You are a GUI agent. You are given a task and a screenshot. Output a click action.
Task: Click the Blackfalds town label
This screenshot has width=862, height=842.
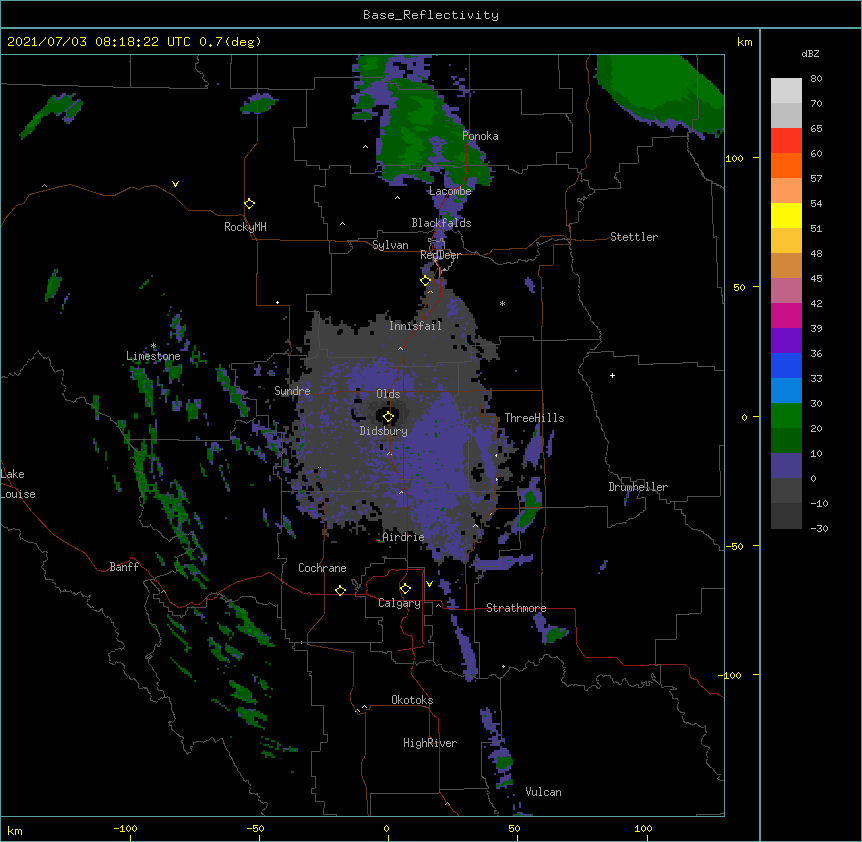tap(441, 223)
